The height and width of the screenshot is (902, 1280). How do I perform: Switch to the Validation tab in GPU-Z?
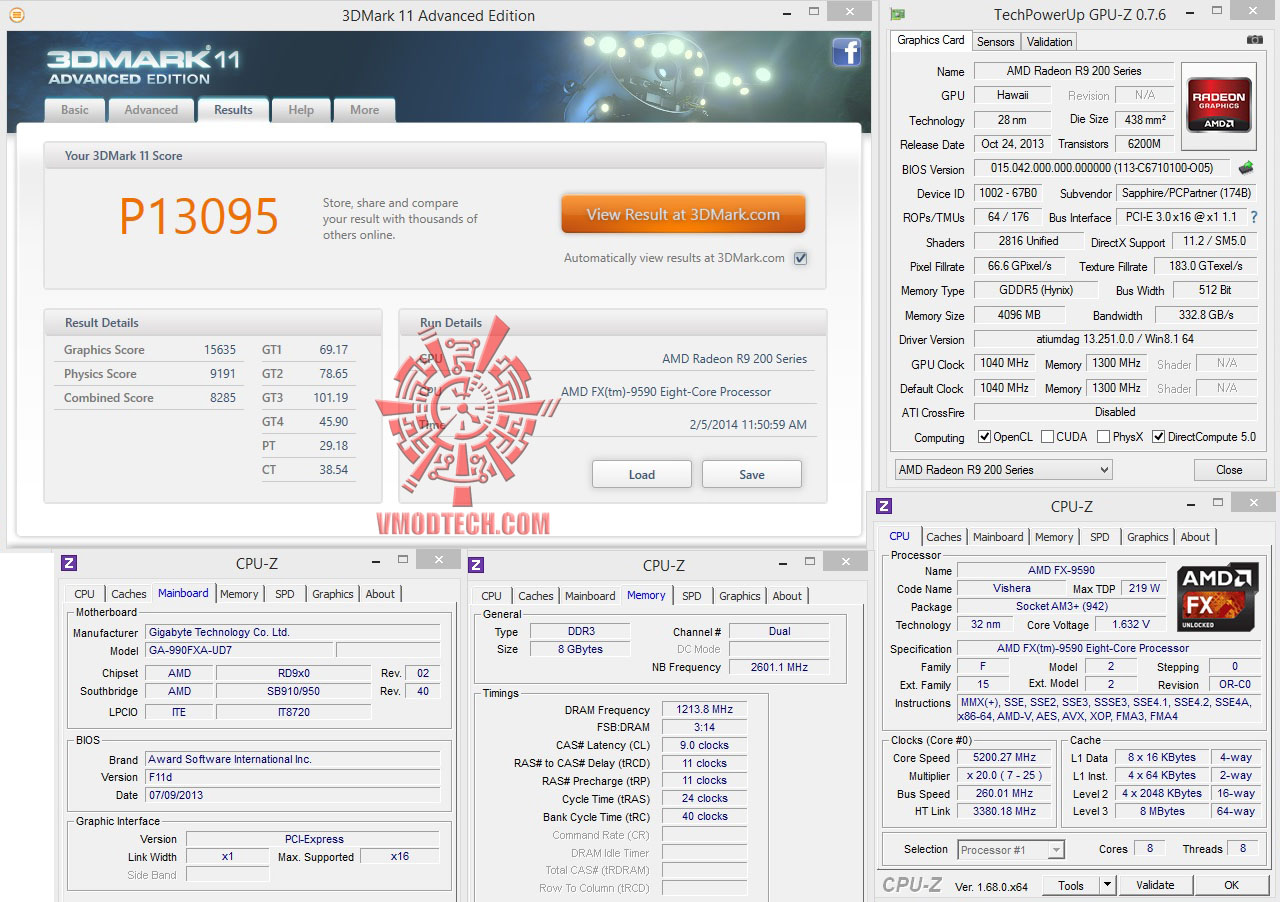pyautogui.click(x=1049, y=42)
